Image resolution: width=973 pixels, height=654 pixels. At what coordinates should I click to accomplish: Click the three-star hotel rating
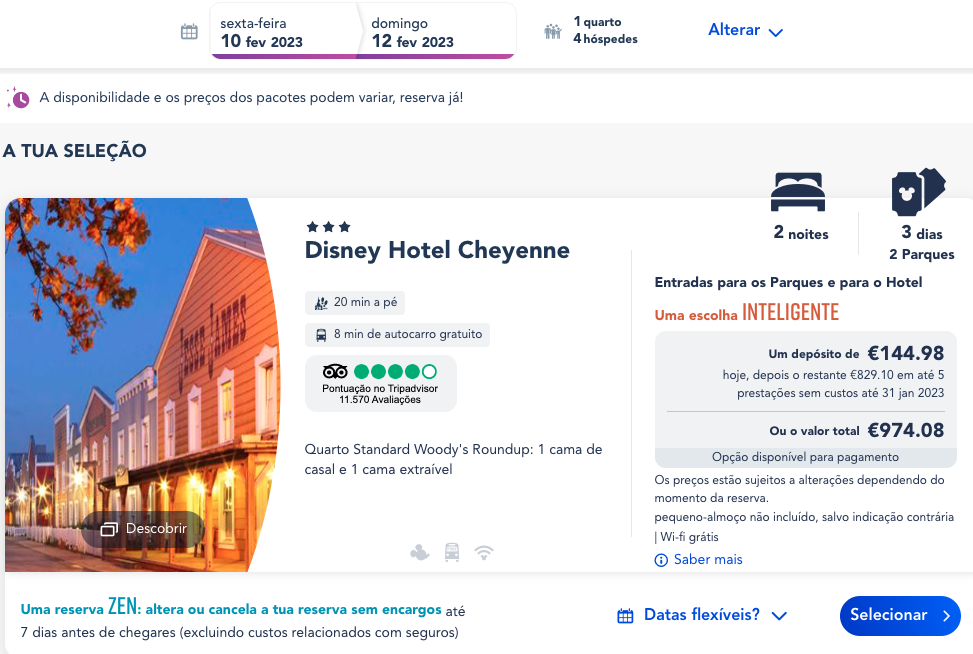pos(329,227)
